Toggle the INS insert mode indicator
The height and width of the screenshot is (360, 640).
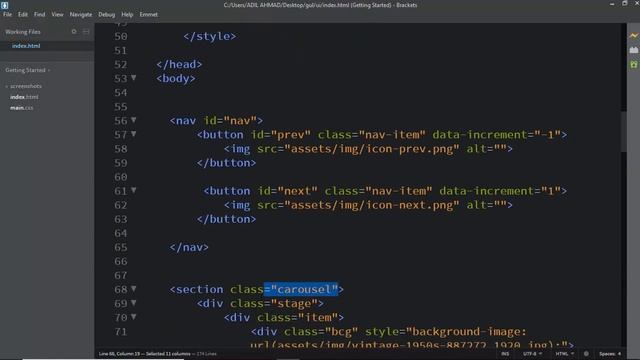pos(505,354)
